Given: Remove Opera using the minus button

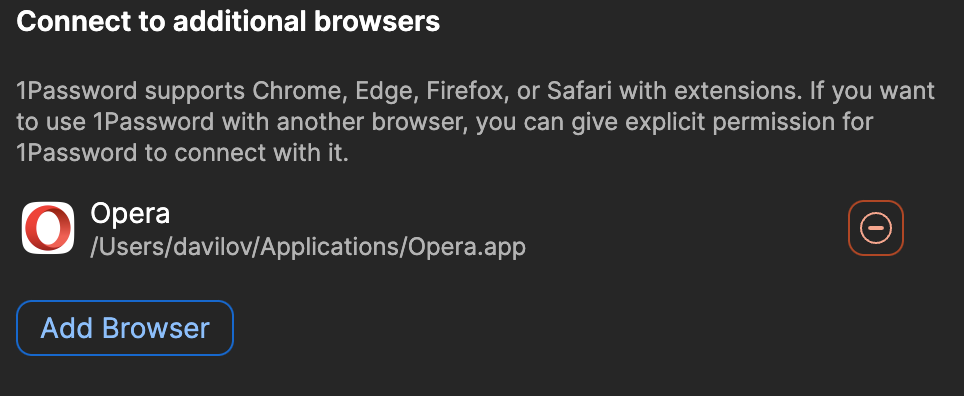Looking at the screenshot, I should click(x=875, y=228).
